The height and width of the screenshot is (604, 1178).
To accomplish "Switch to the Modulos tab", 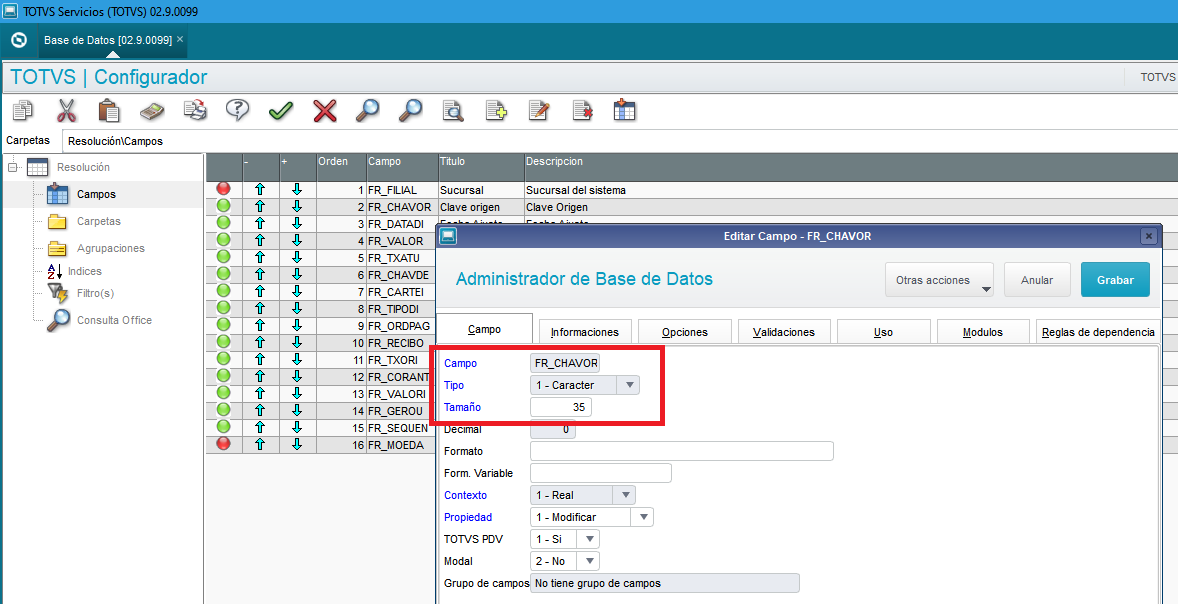I will pos(983,332).
